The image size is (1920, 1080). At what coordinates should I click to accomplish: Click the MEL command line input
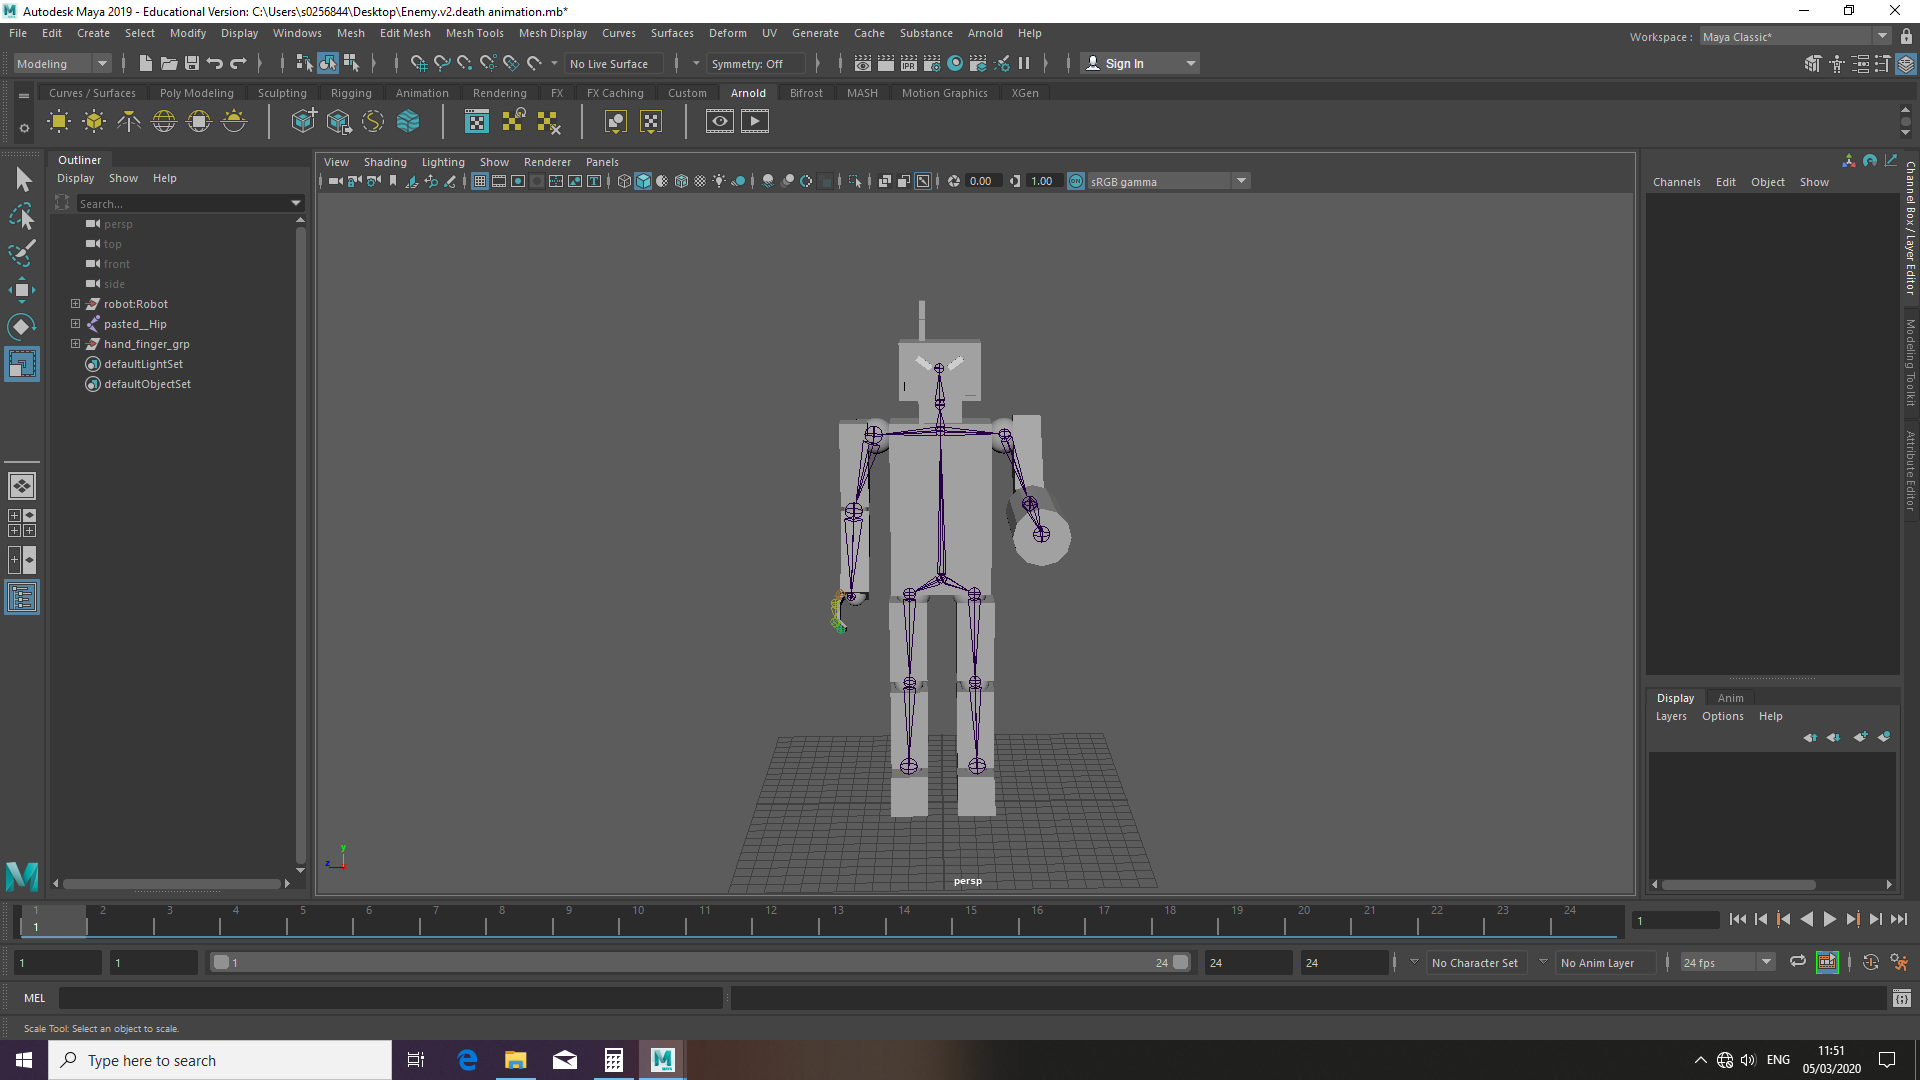point(390,998)
